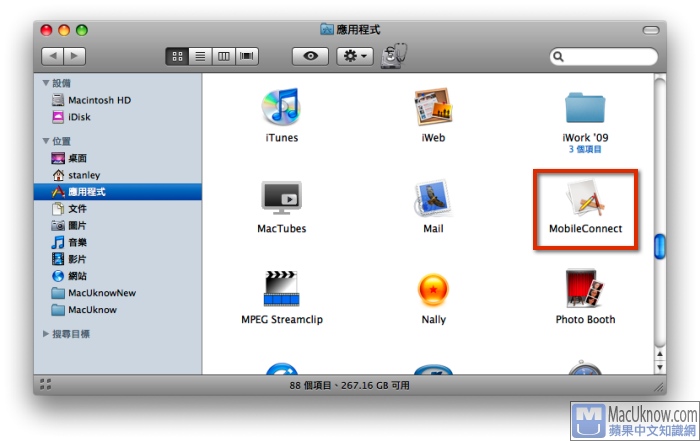Select the MacTubes app icon

click(x=281, y=198)
